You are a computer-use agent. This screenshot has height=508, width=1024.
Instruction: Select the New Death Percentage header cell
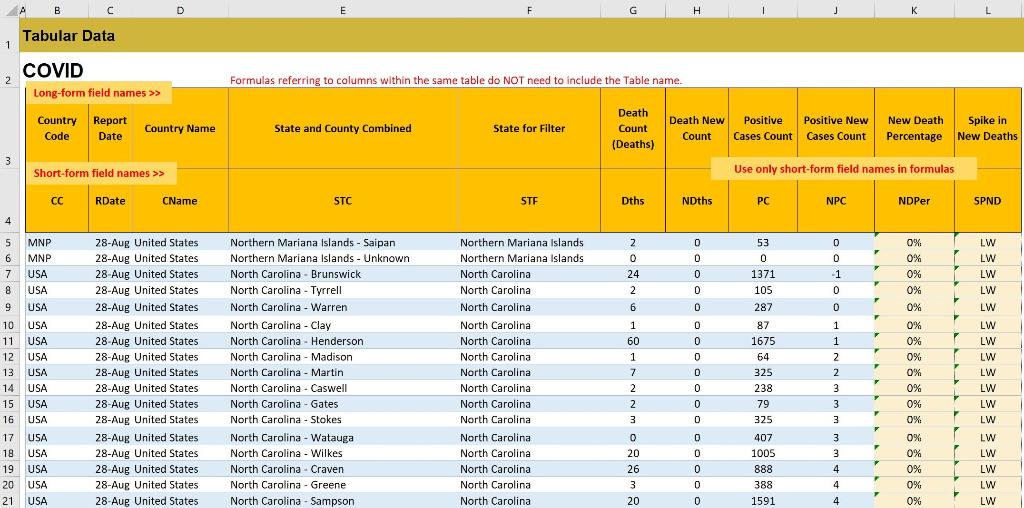pyautogui.click(x=914, y=128)
